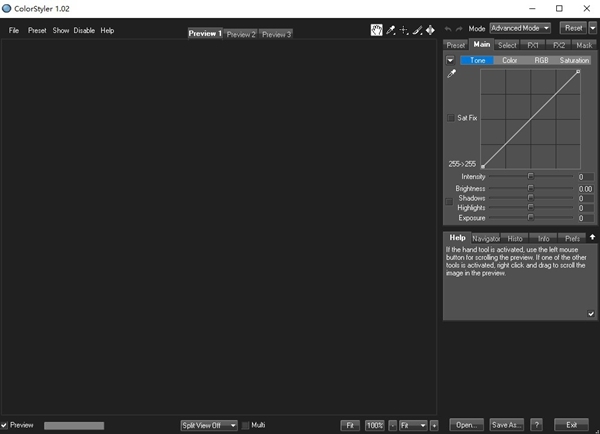
Task: Open the Split View Off dropdown
Action: point(209,425)
